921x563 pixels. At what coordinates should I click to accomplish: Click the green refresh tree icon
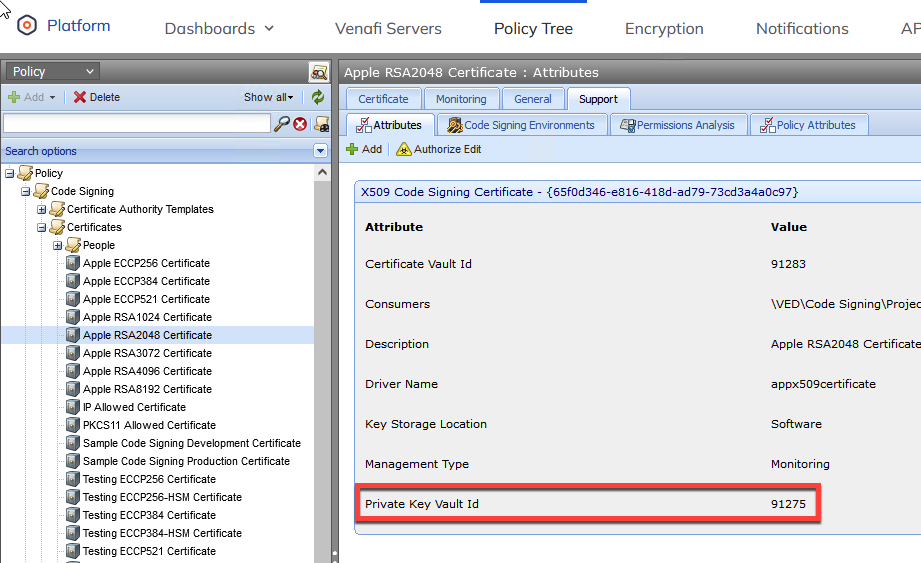point(318,97)
